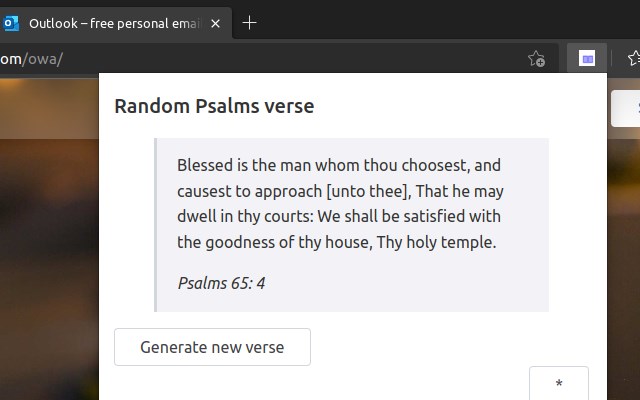Screen dimensions: 640x400
Task: Switch to the Outlook free personal email tab
Action: 110,23
